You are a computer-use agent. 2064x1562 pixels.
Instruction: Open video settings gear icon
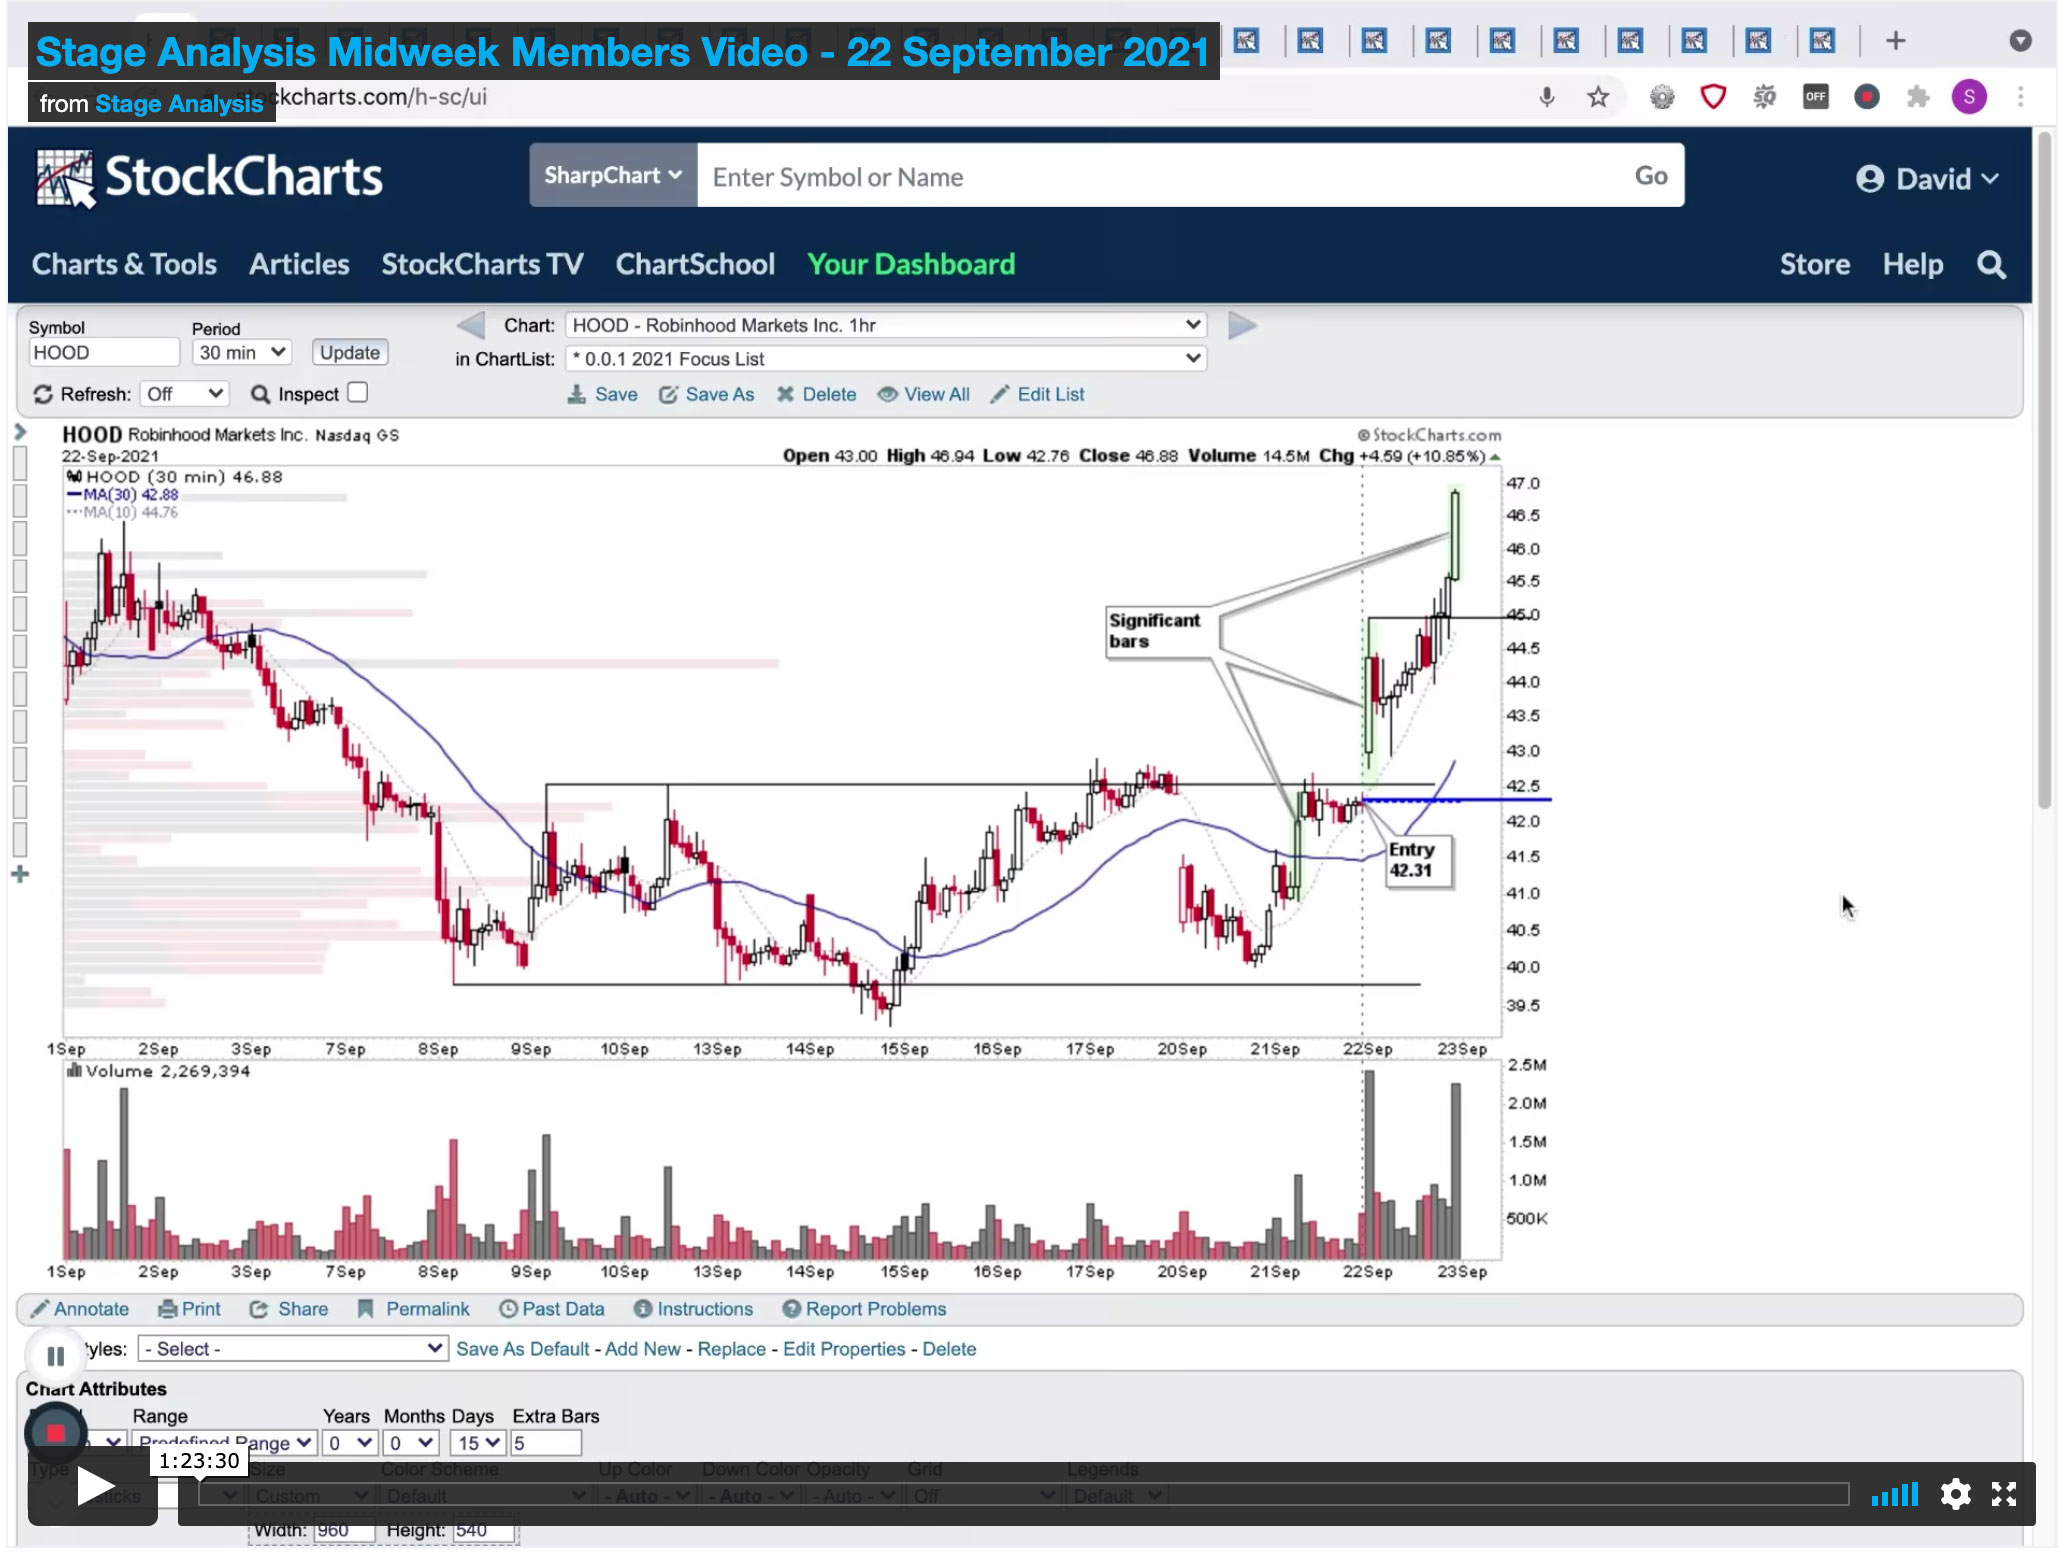click(1955, 1494)
